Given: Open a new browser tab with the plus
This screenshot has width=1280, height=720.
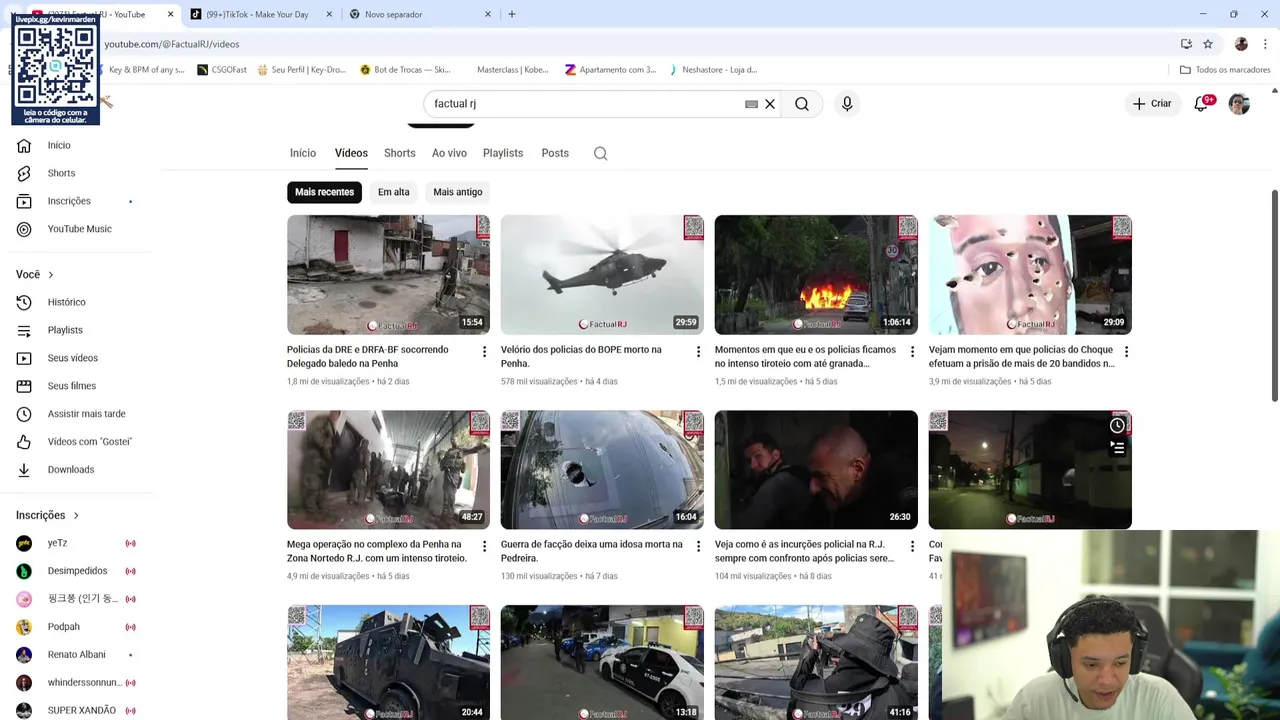Looking at the screenshot, I should point(512,14).
